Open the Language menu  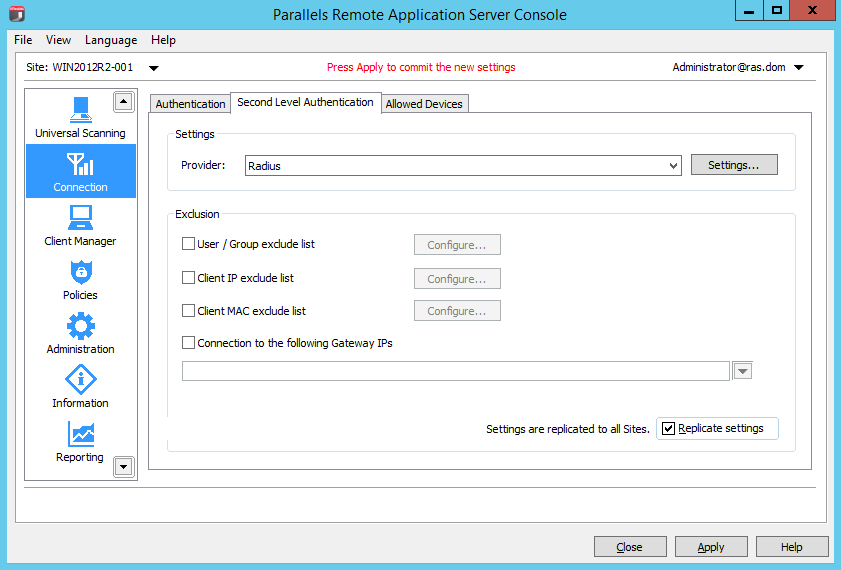pos(111,40)
